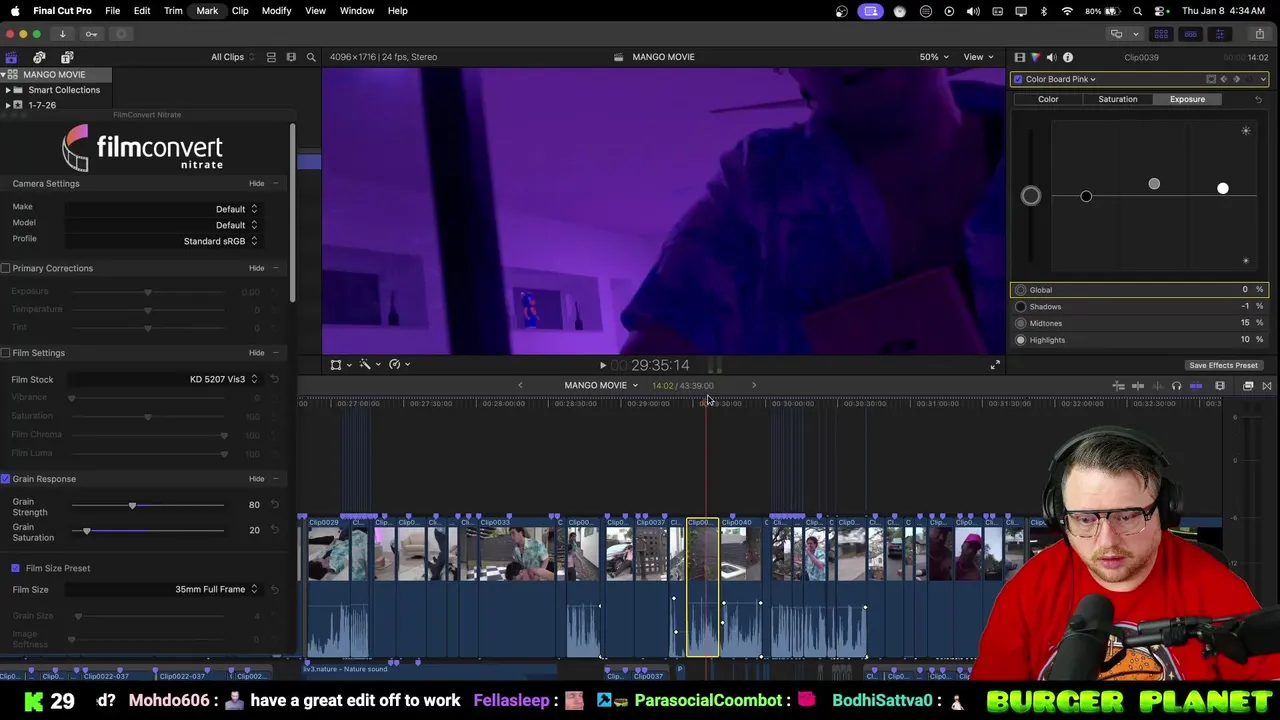Switch to Exposure tab
This screenshot has width=1280, height=720.
1187,99
